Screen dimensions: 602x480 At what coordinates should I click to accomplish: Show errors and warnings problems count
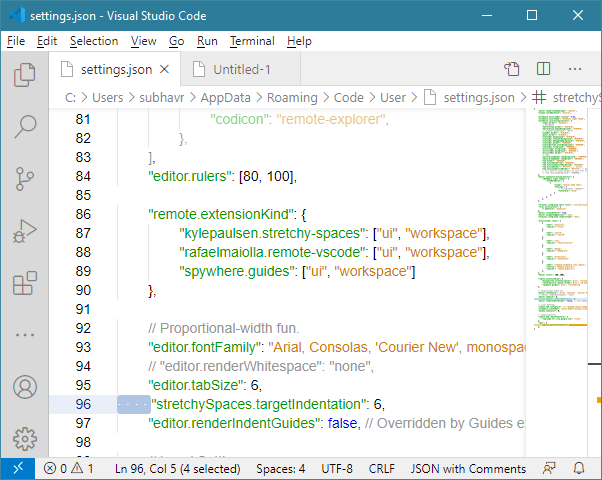[x=68, y=468]
